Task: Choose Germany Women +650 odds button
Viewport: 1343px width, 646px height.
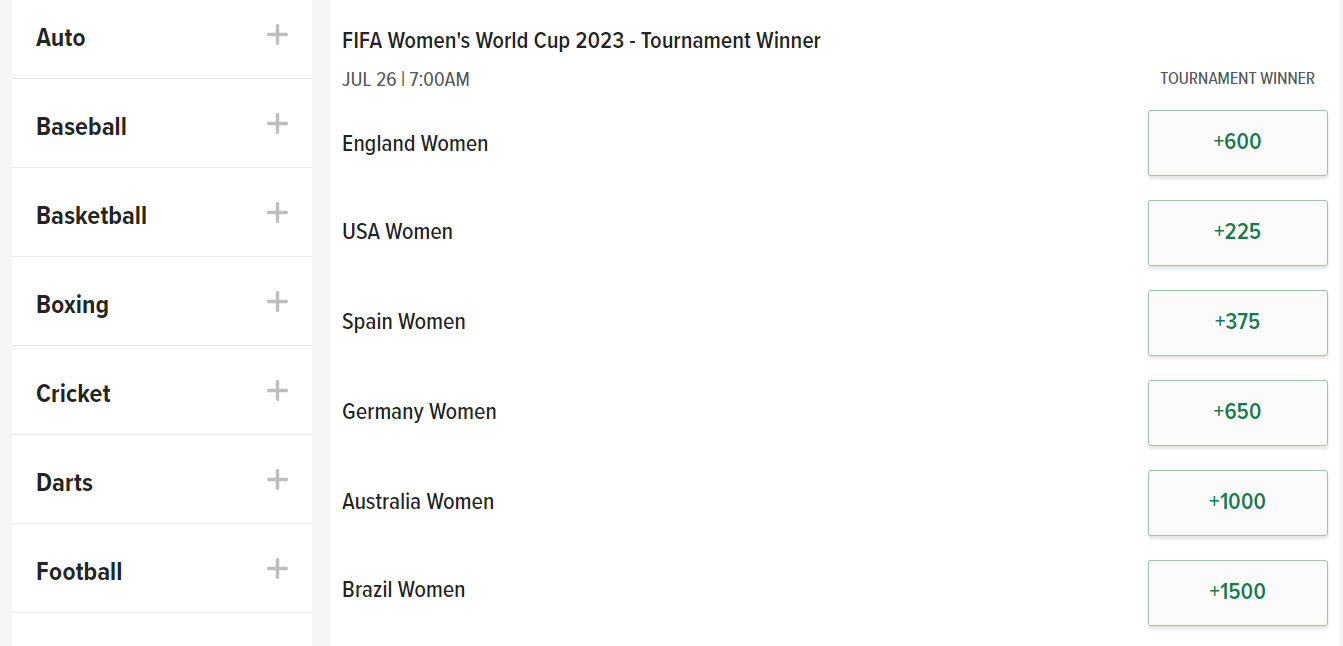Action: tap(1237, 412)
